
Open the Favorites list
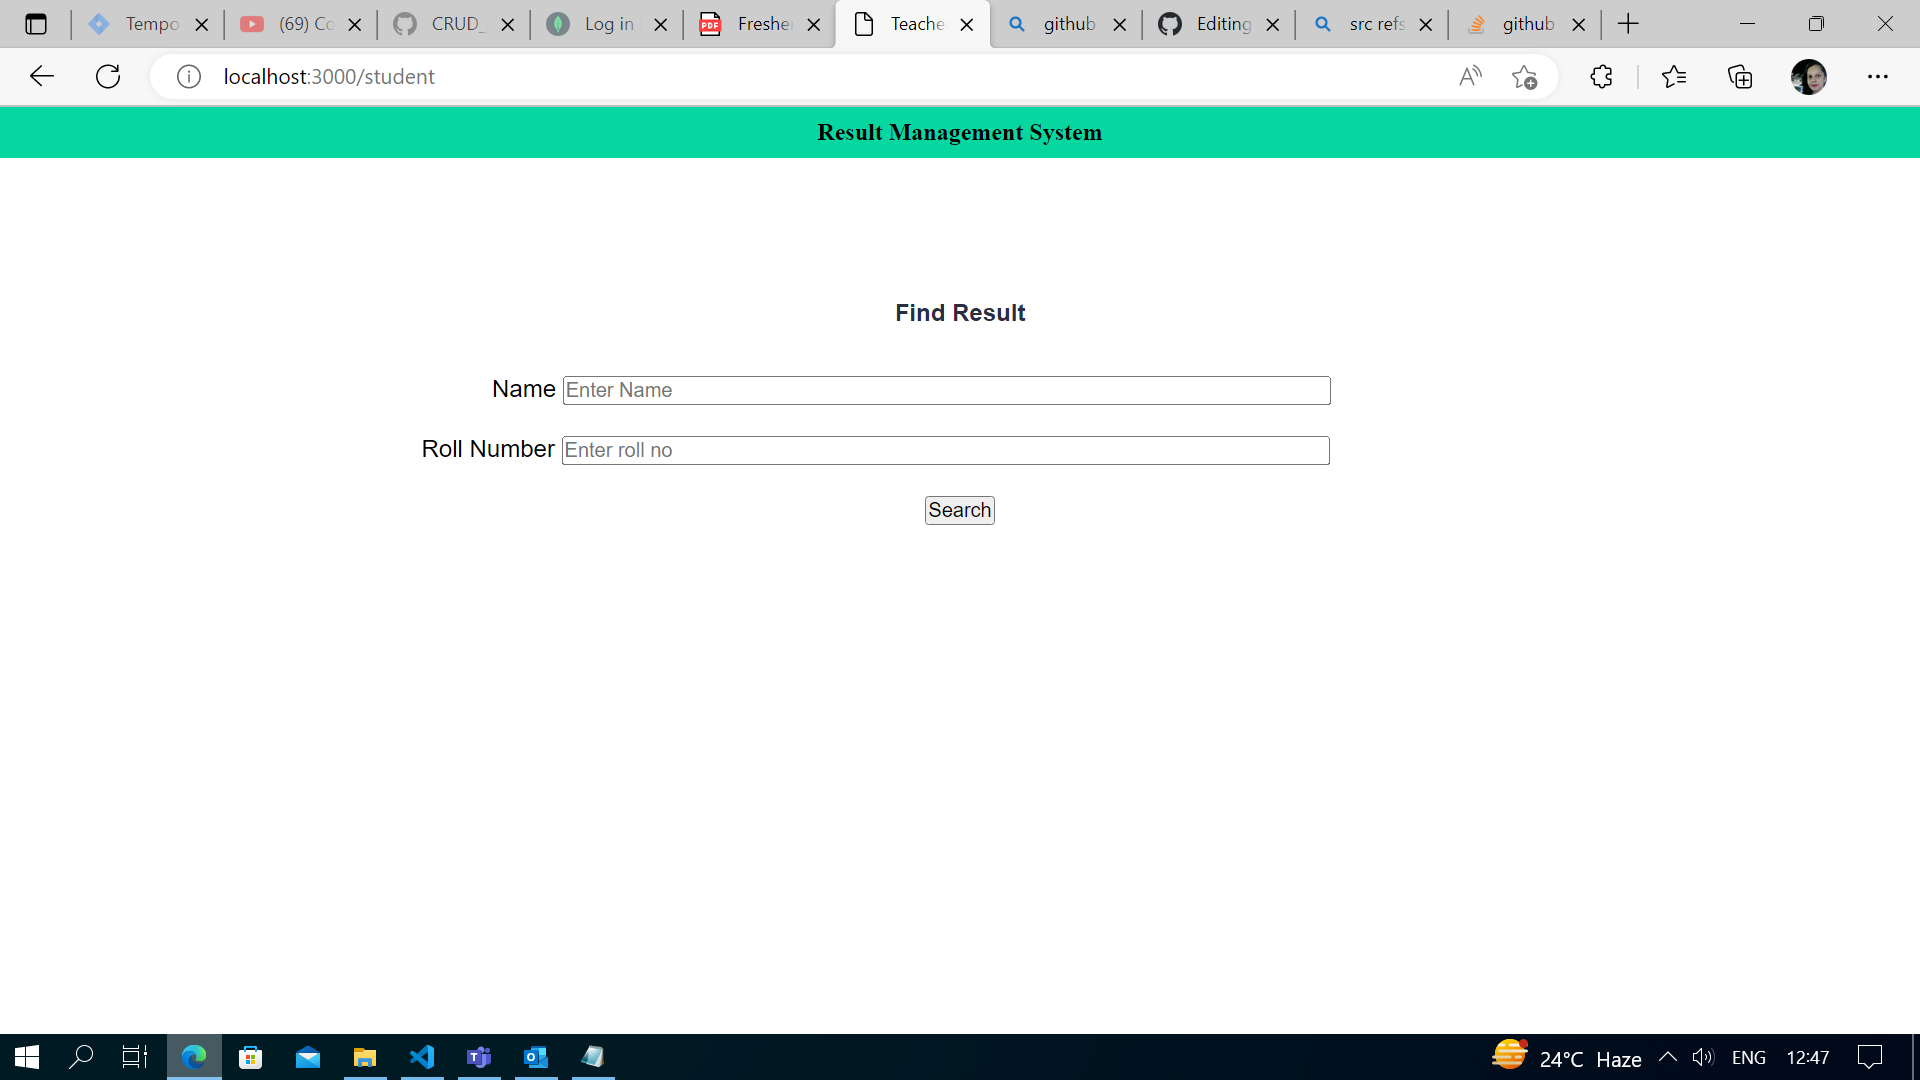[x=1675, y=76]
